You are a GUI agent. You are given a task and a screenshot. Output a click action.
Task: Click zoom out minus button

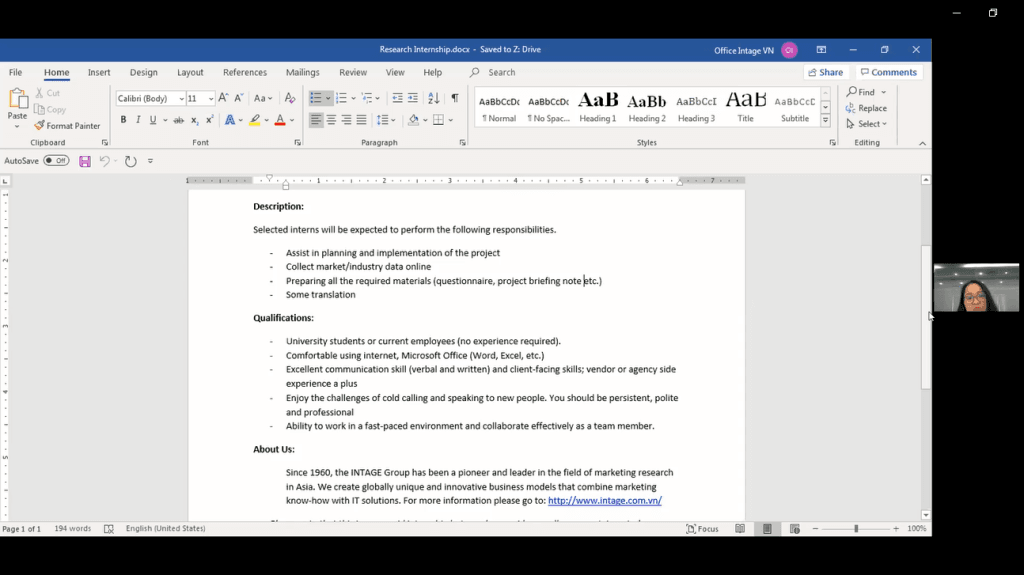click(x=815, y=529)
